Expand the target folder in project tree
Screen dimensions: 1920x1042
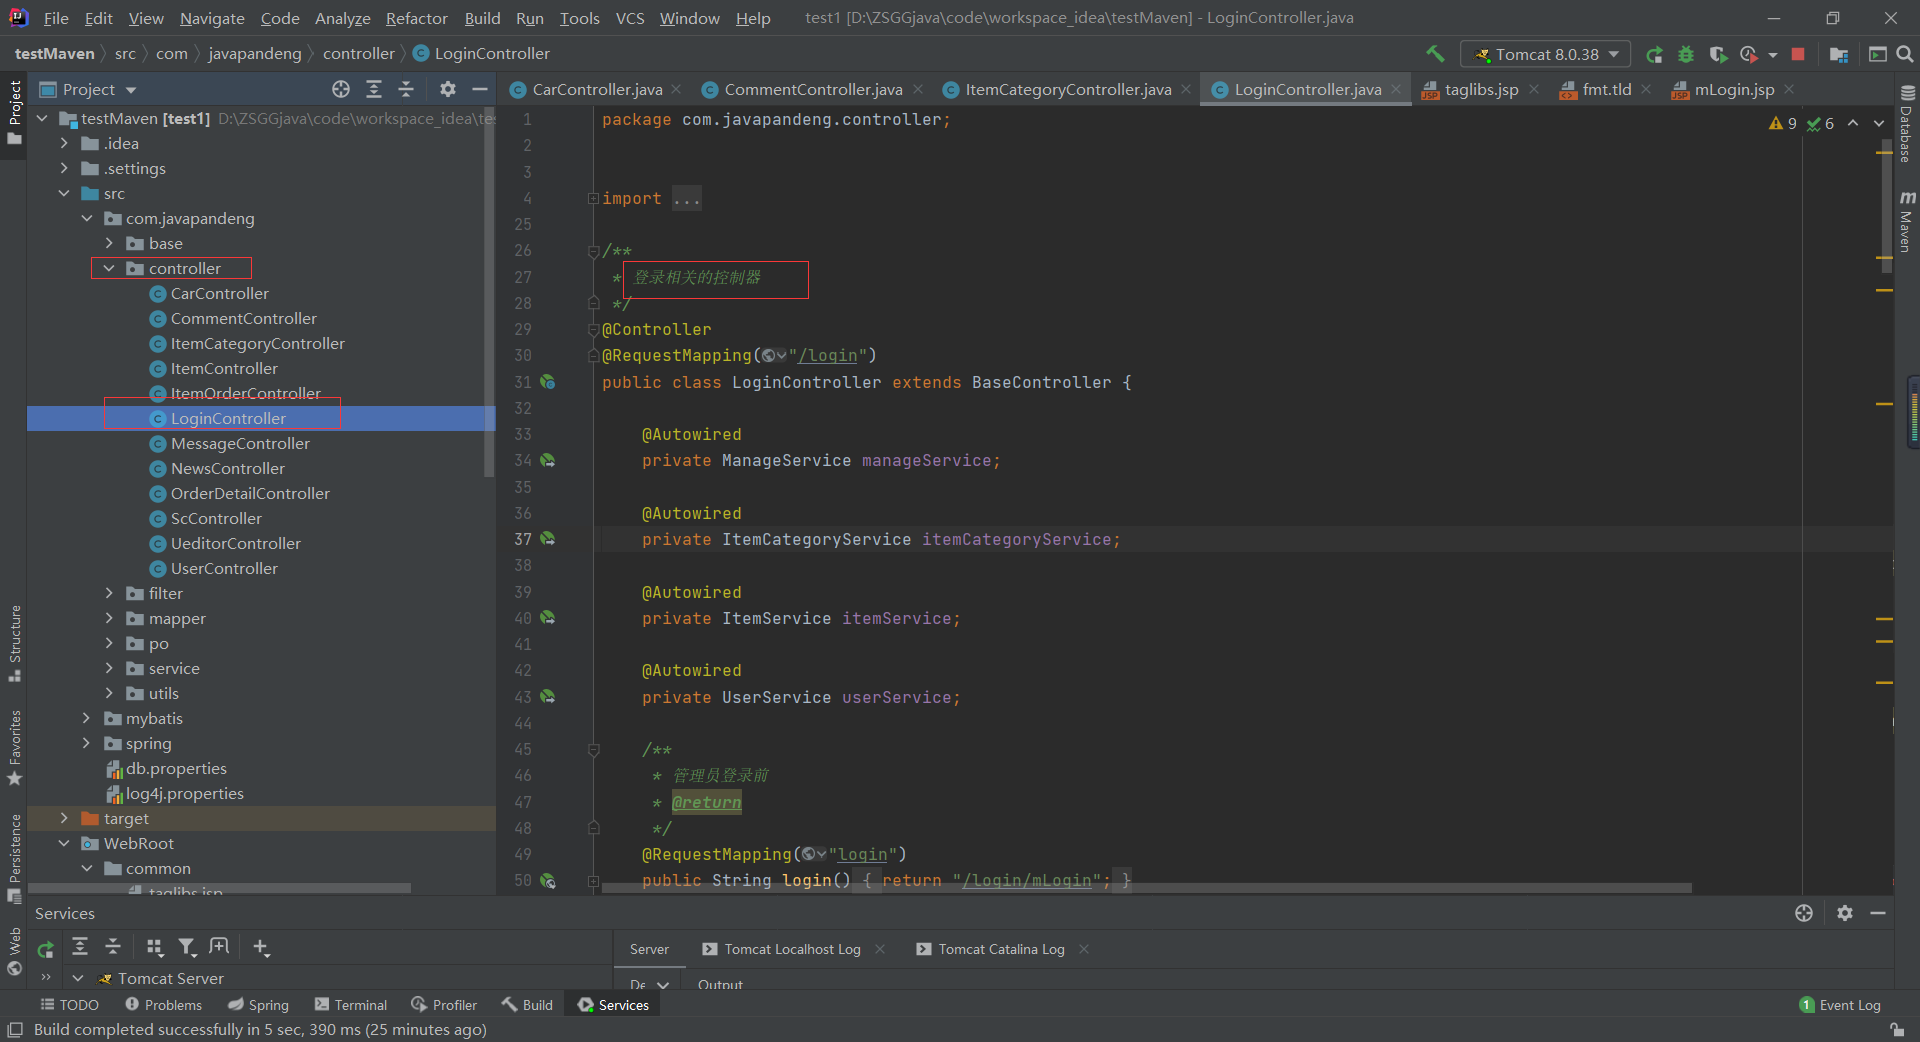point(65,819)
